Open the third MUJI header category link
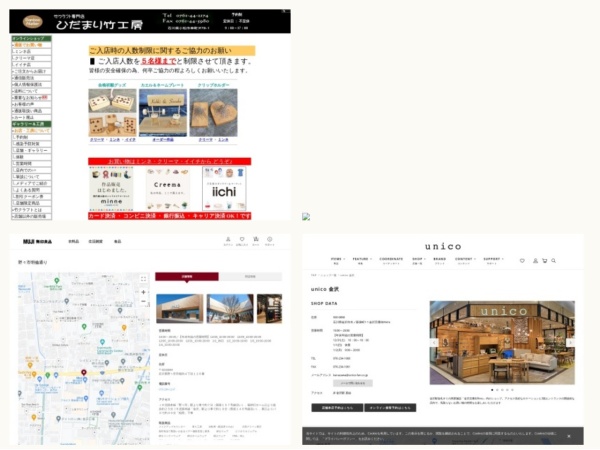Screen dimensions: 600x450 (117, 241)
